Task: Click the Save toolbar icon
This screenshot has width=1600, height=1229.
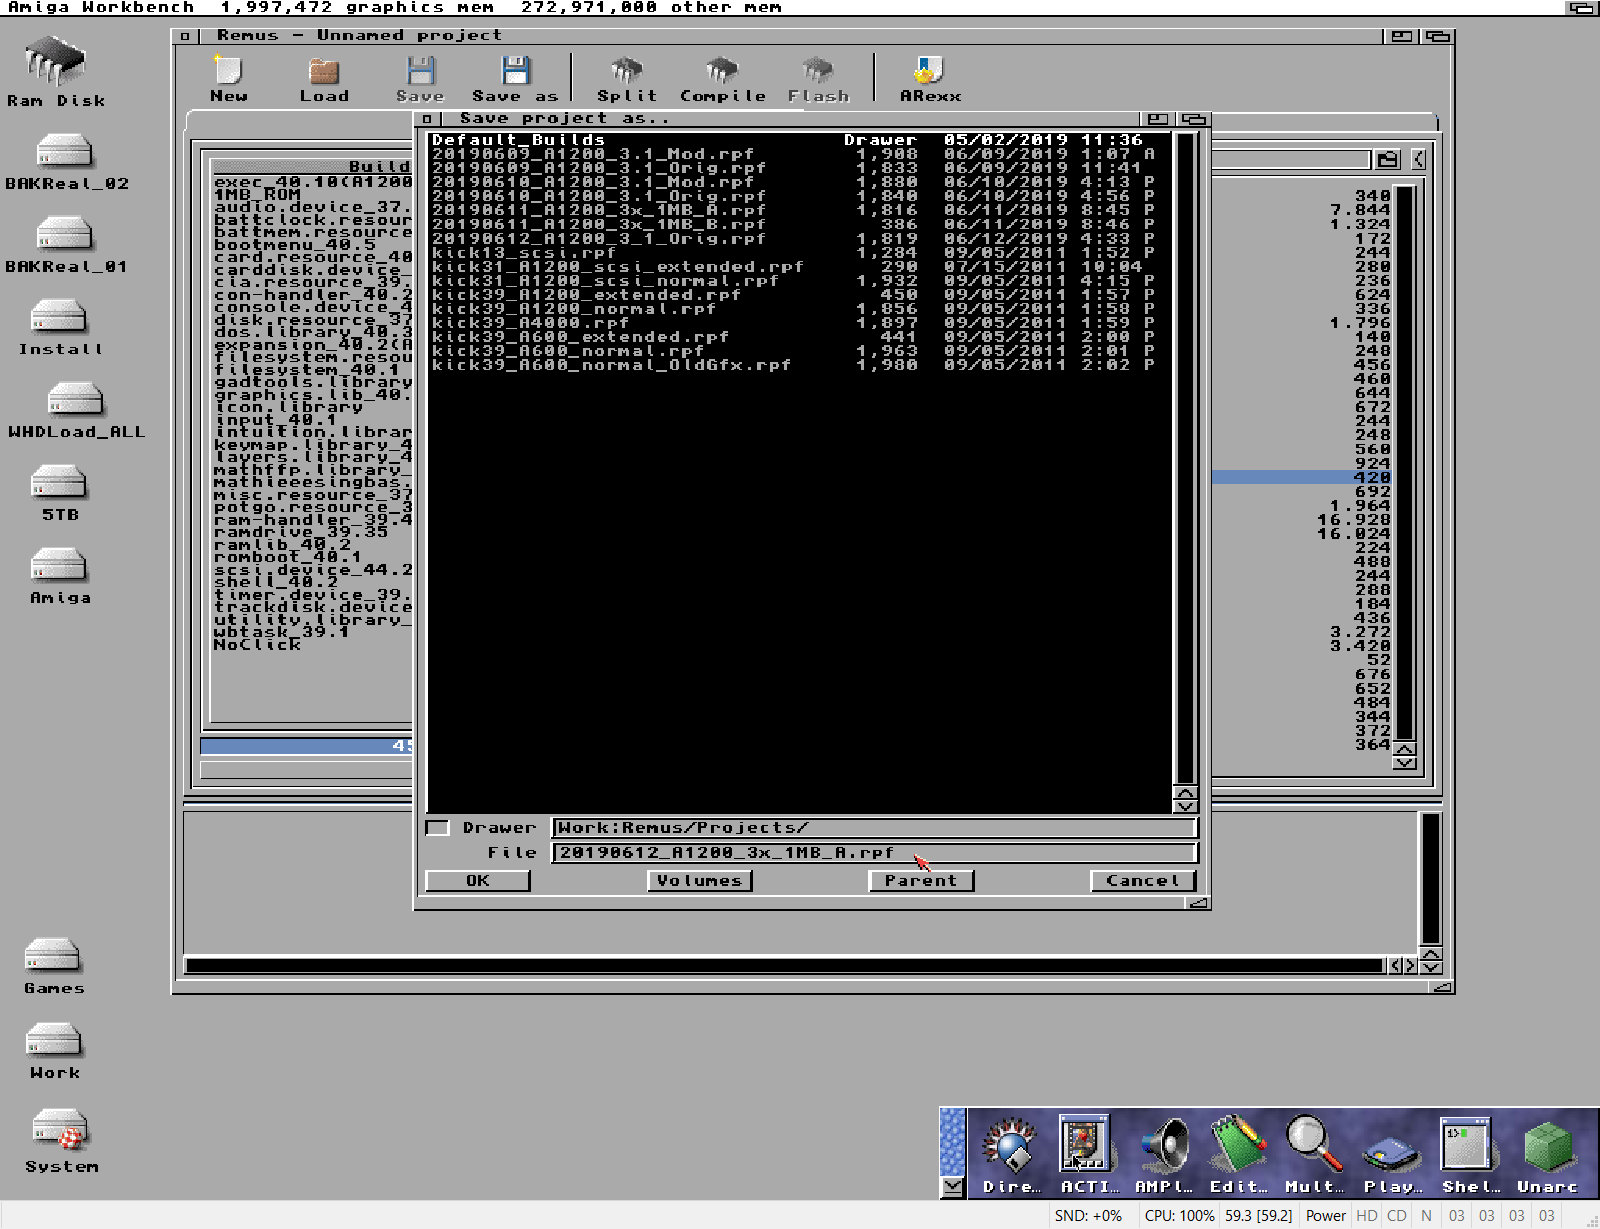Action: [x=420, y=79]
